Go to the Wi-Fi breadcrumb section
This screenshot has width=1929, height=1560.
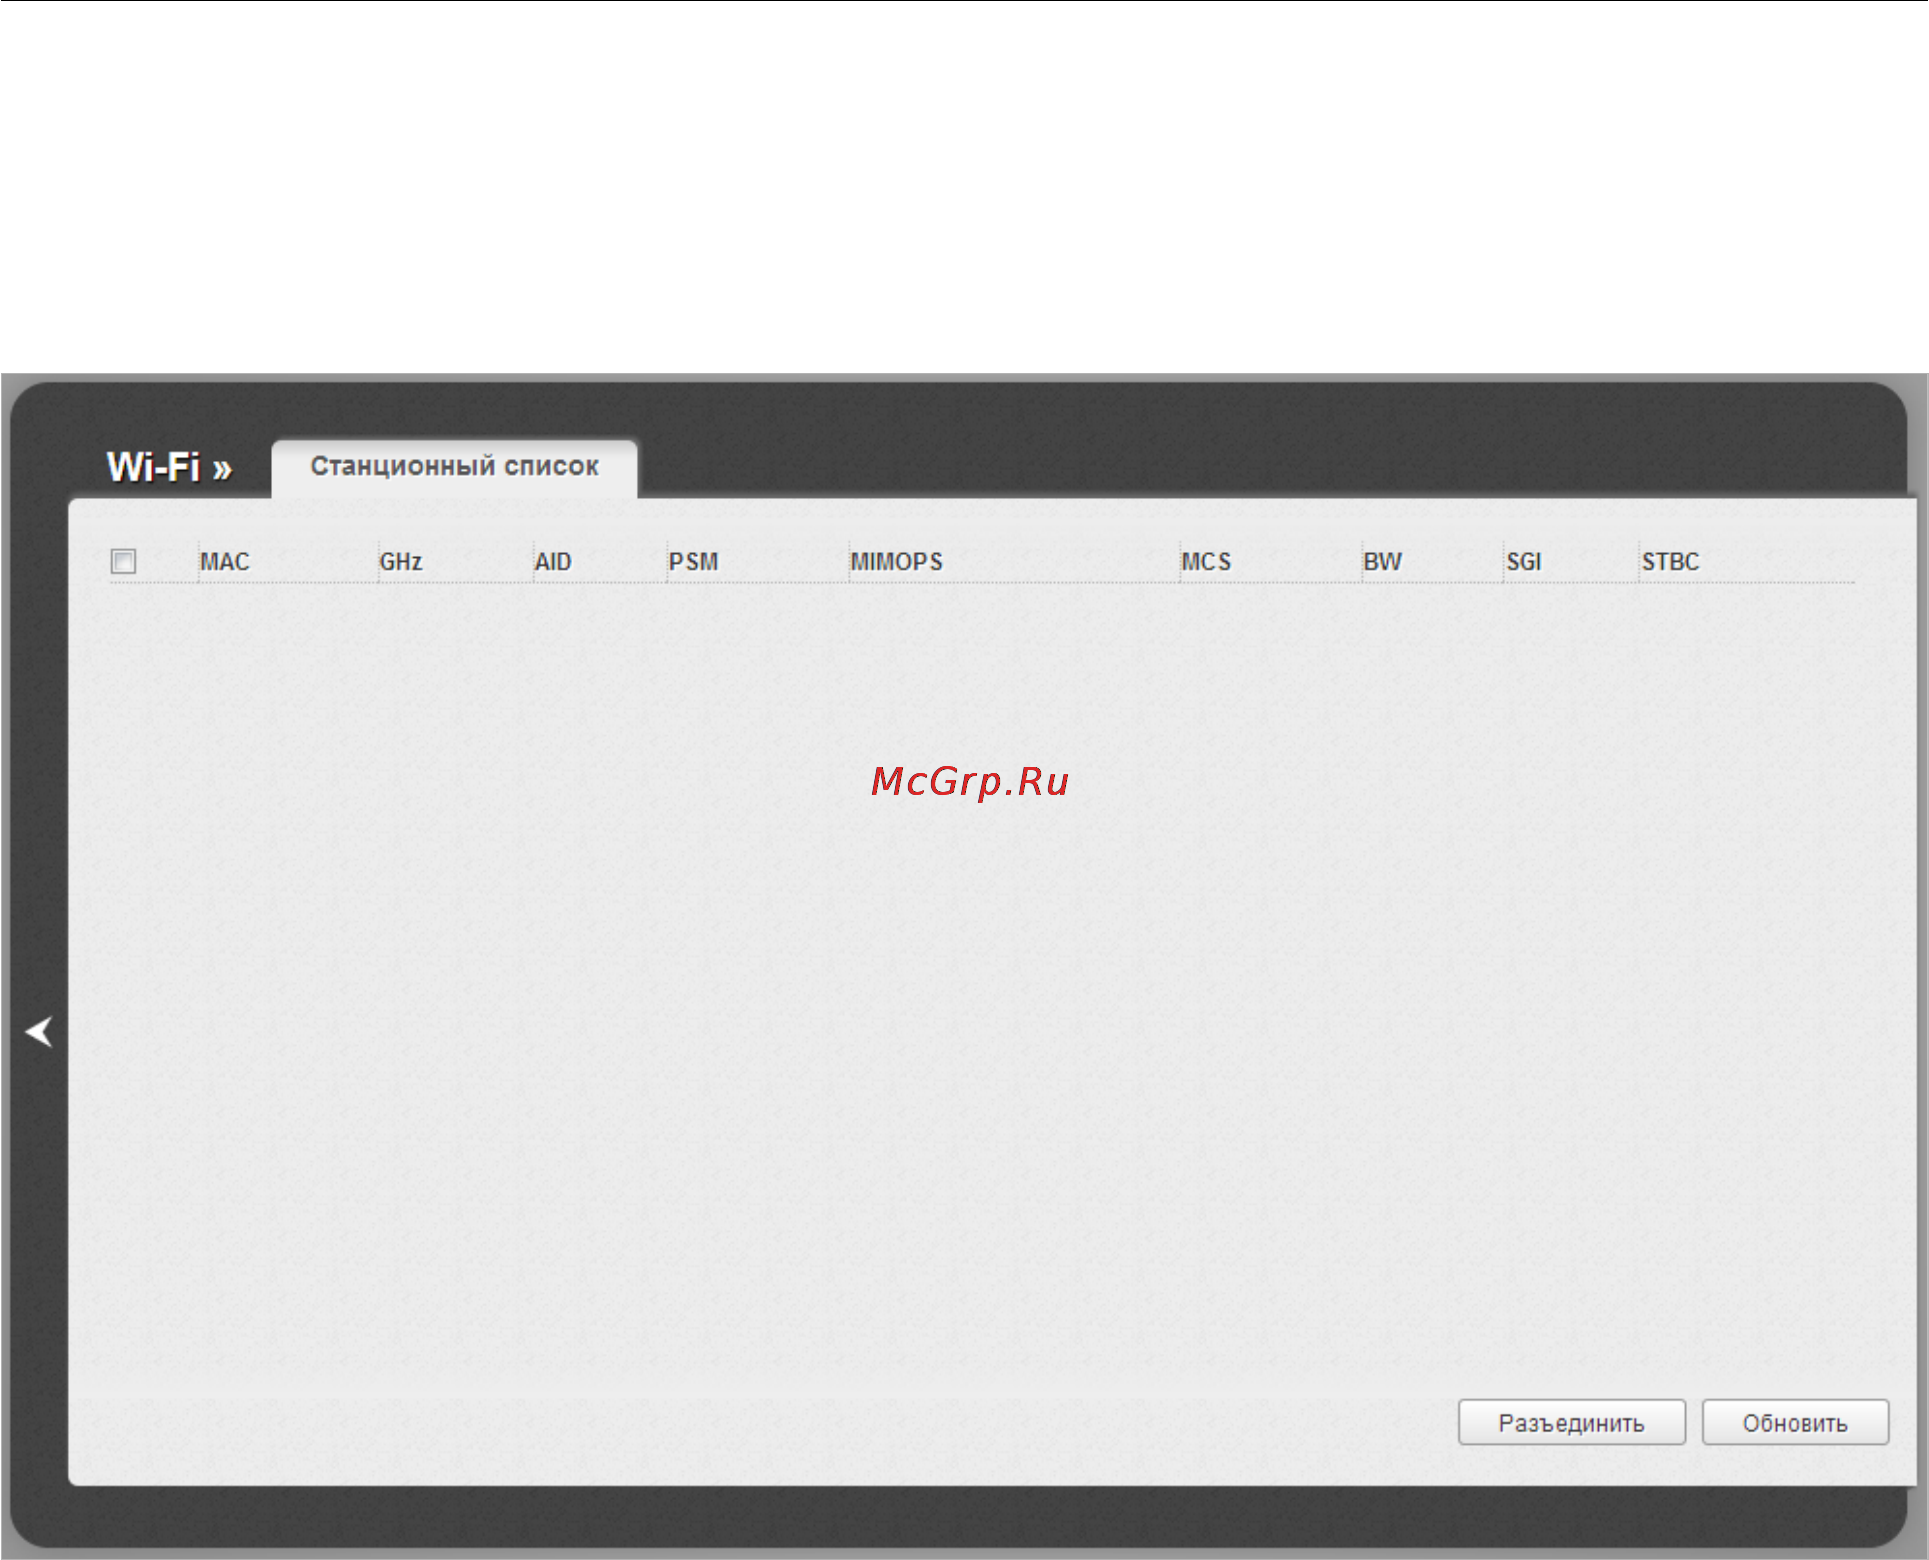pyautogui.click(x=154, y=467)
